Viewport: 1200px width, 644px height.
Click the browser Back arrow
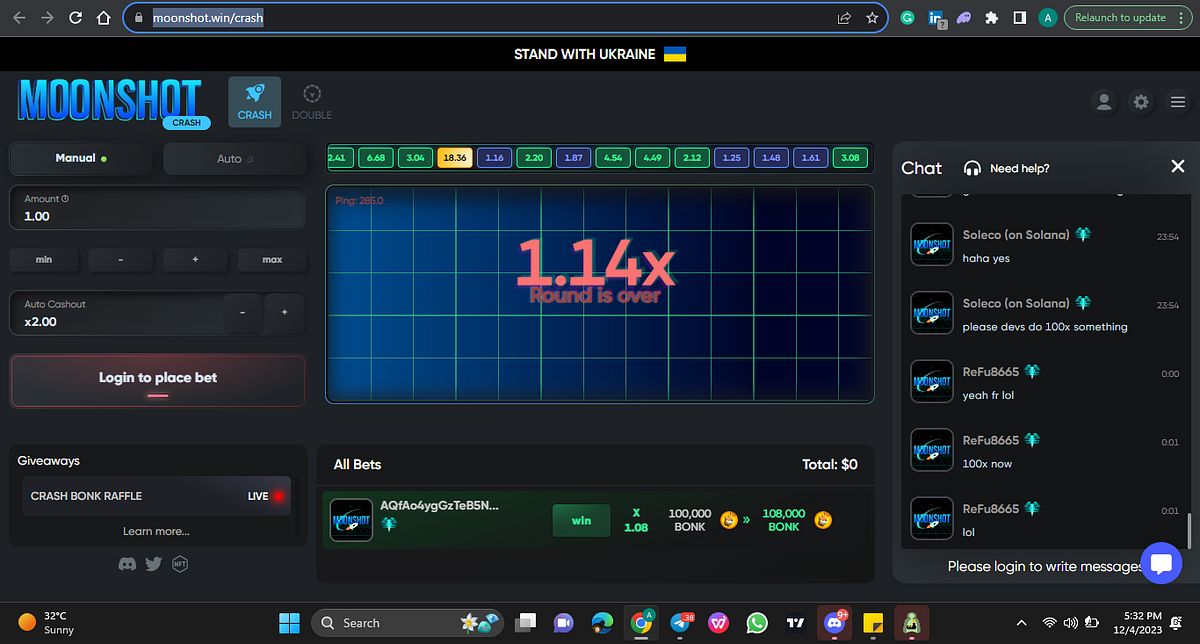[18, 18]
